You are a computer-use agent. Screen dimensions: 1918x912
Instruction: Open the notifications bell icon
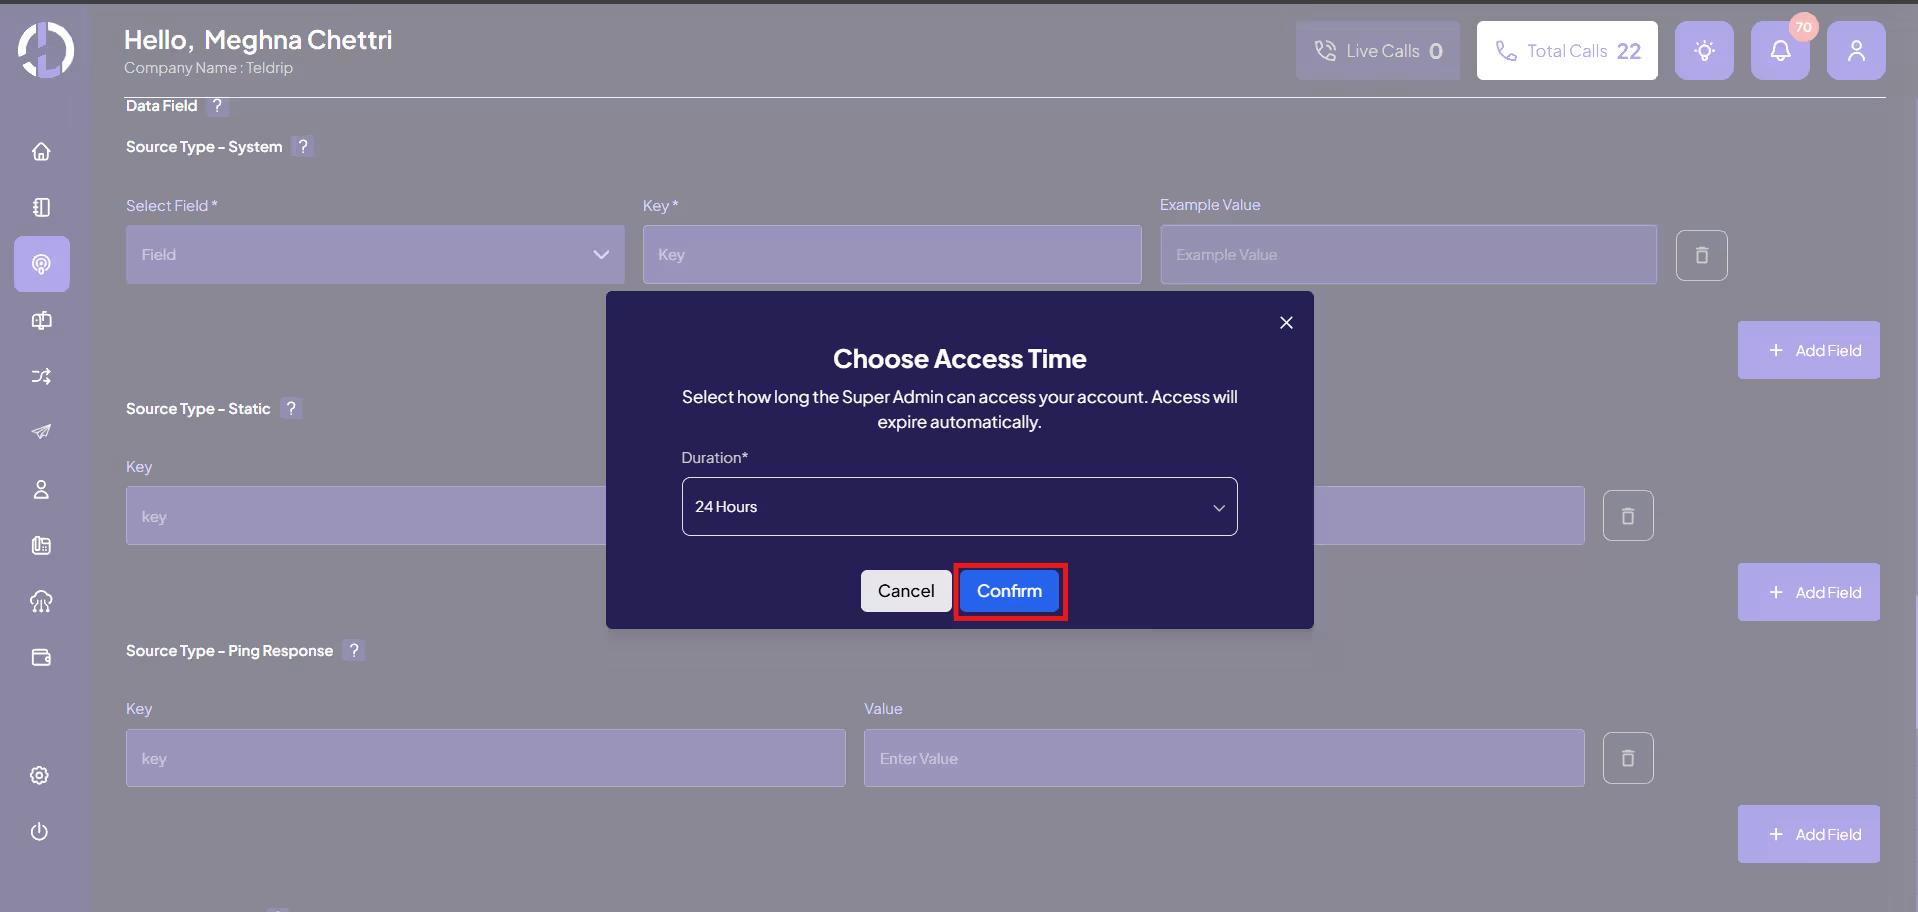click(1780, 51)
